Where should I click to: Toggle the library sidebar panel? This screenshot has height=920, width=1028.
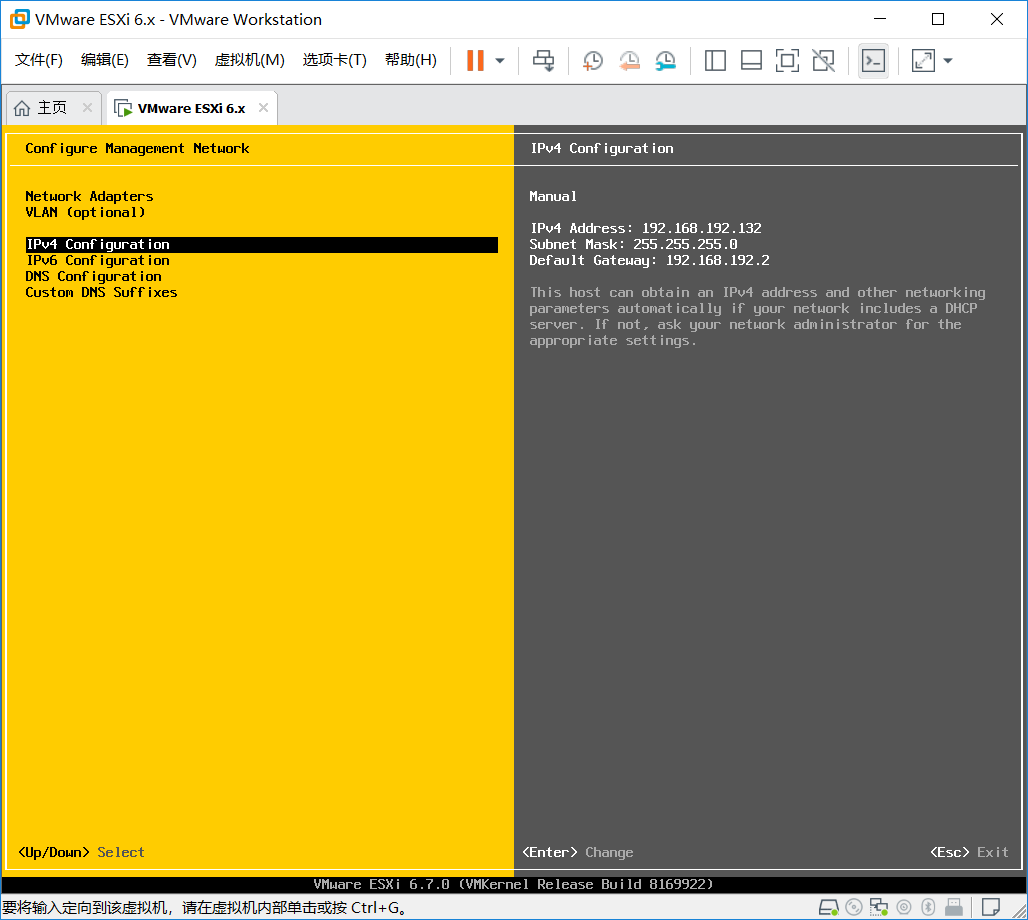715,61
